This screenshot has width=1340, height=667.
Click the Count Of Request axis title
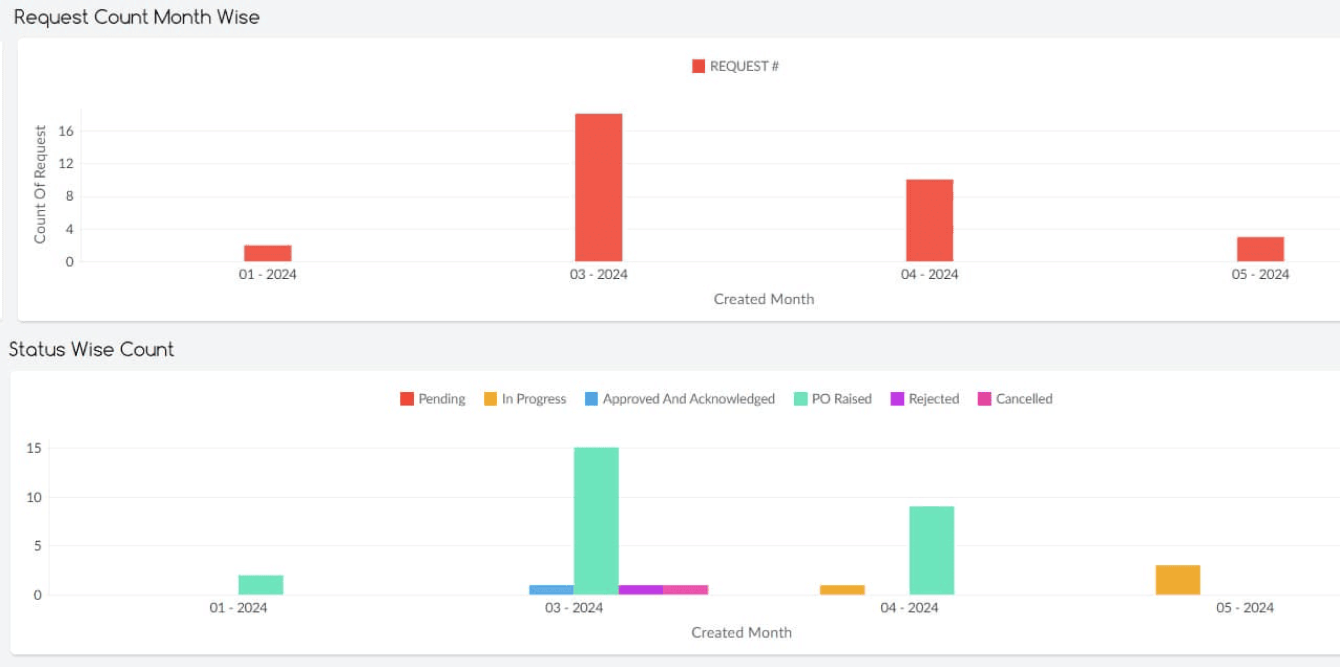[x=41, y=184]
